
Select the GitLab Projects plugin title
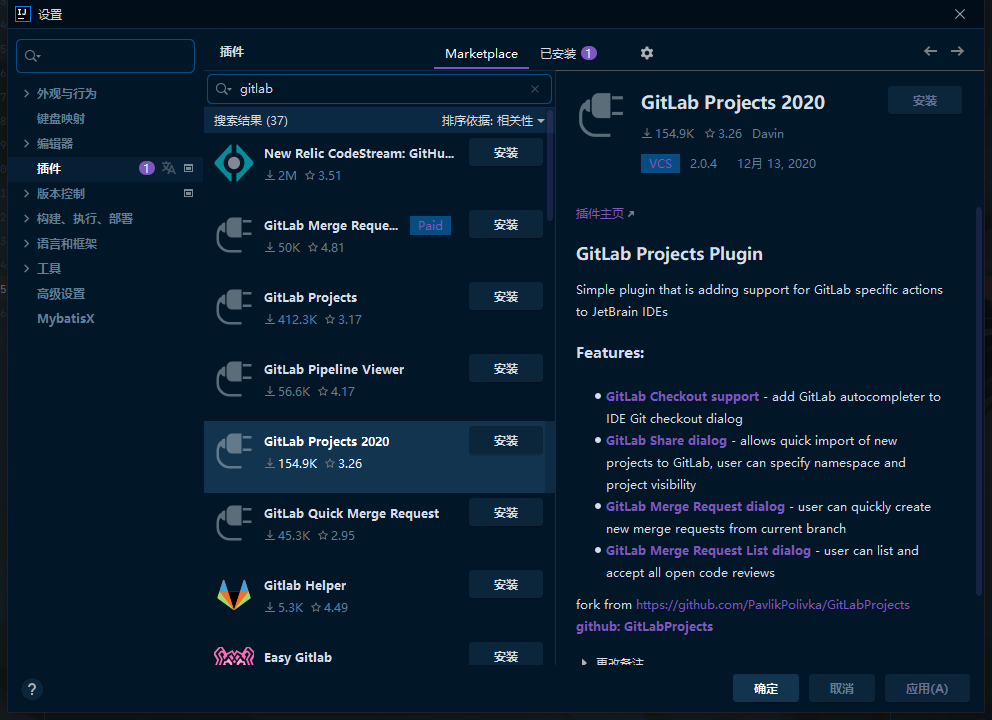pos(310,297)
